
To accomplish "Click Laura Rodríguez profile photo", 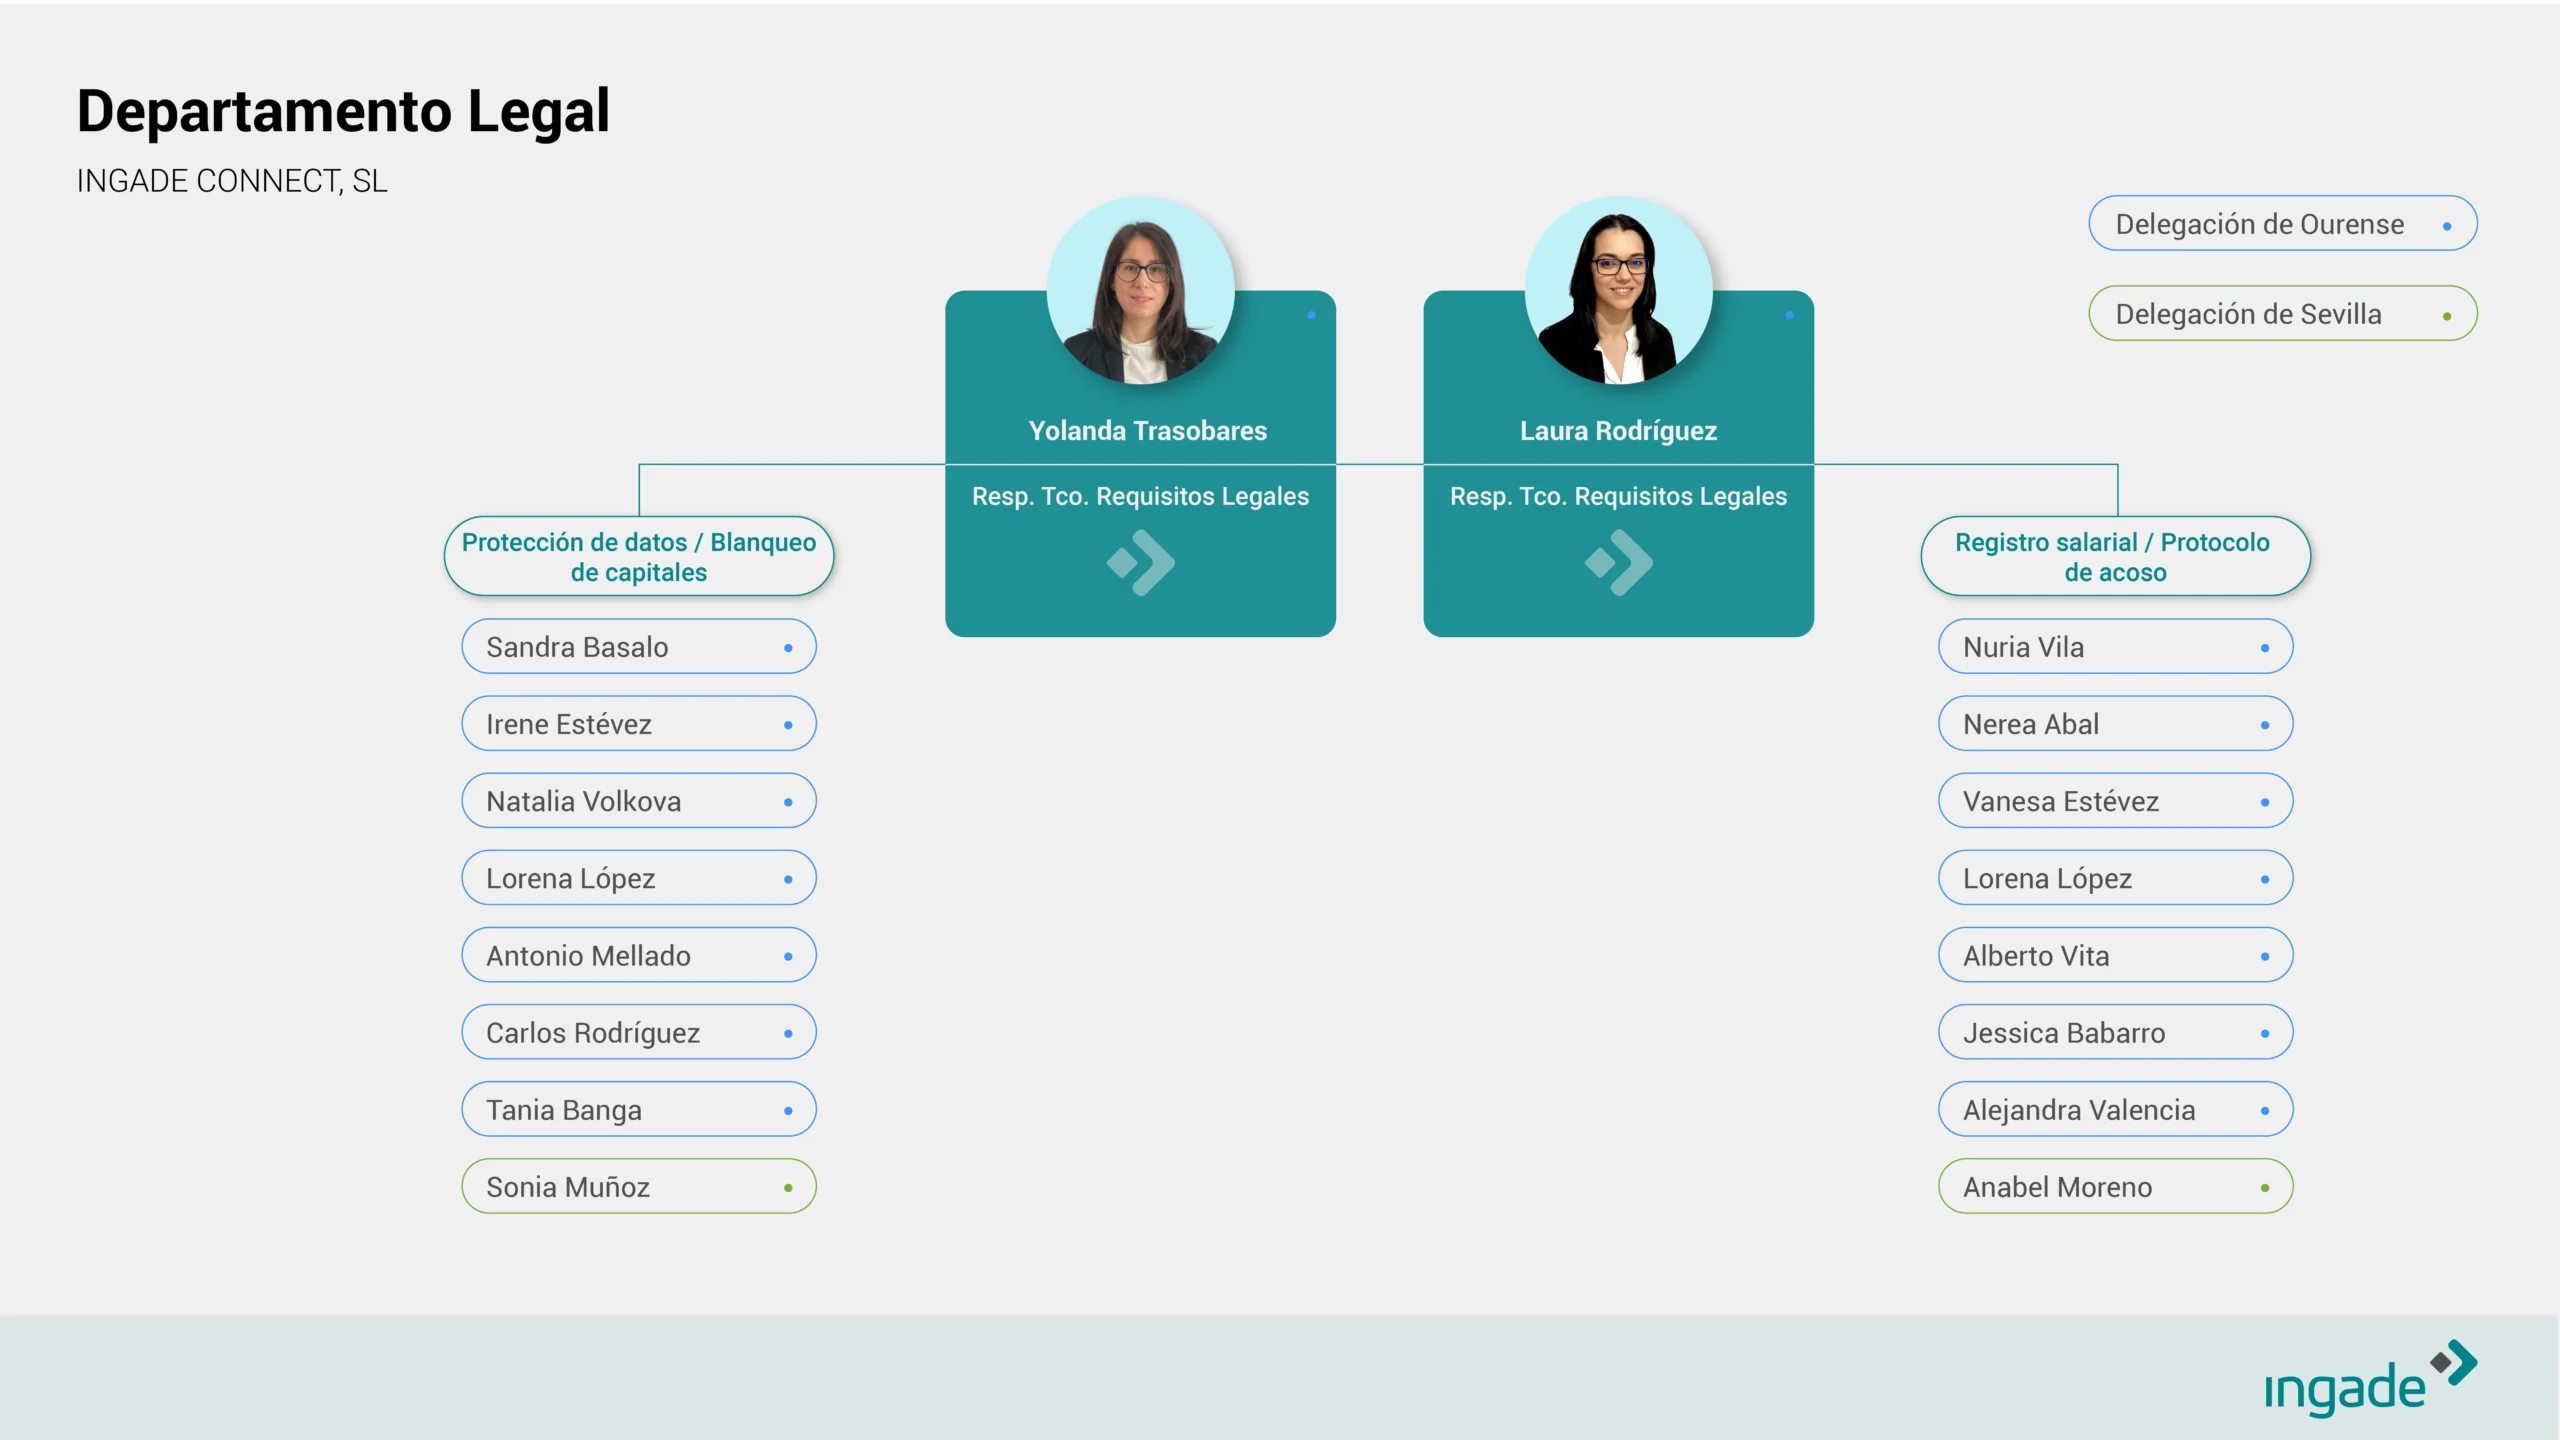I will point(1619,292).
